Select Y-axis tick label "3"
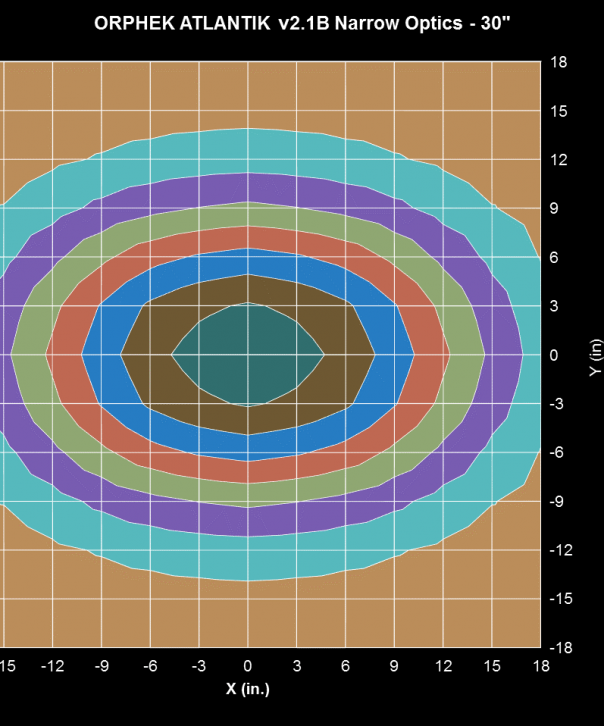Image resolution: width=604 pixels, height=726 pixels. coord(554,306)
